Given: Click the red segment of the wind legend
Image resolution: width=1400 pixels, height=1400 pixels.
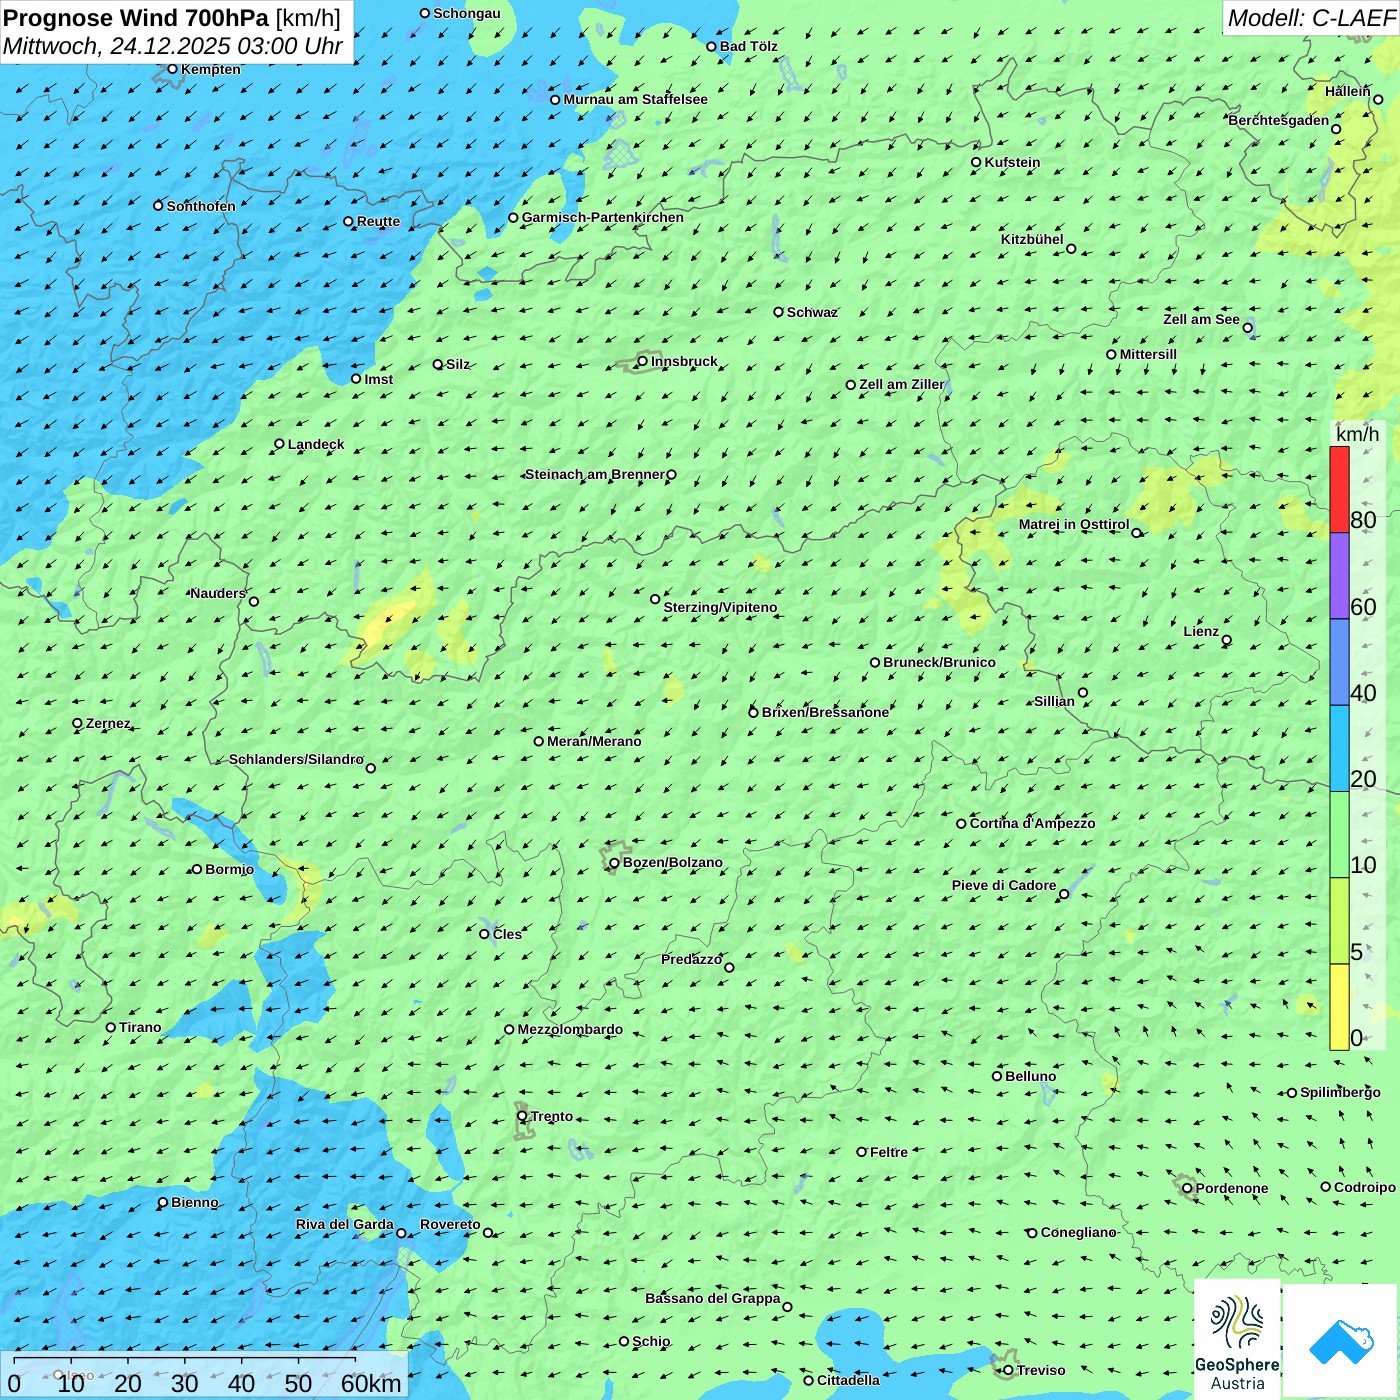Looking at the screenshot, I should (x=1339, y=489).
